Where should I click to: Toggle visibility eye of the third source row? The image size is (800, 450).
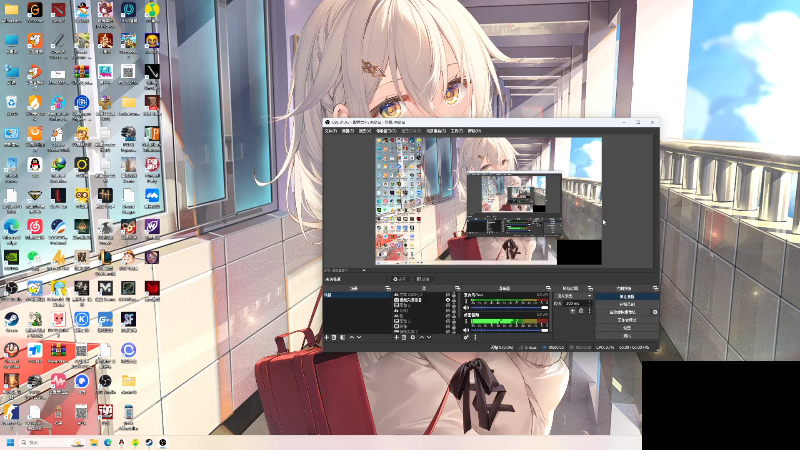[x=447, y=305]
